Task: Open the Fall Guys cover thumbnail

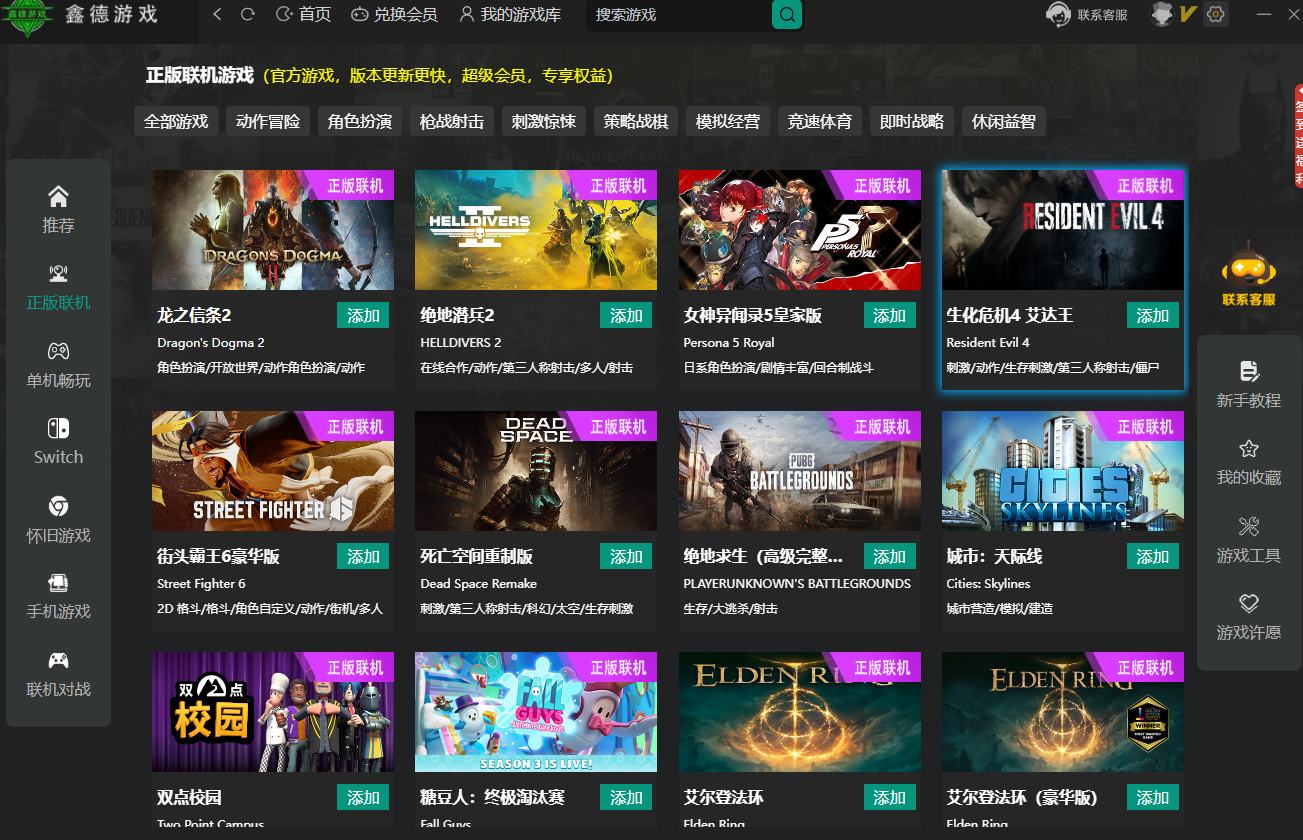Action: tap(536, 712)
